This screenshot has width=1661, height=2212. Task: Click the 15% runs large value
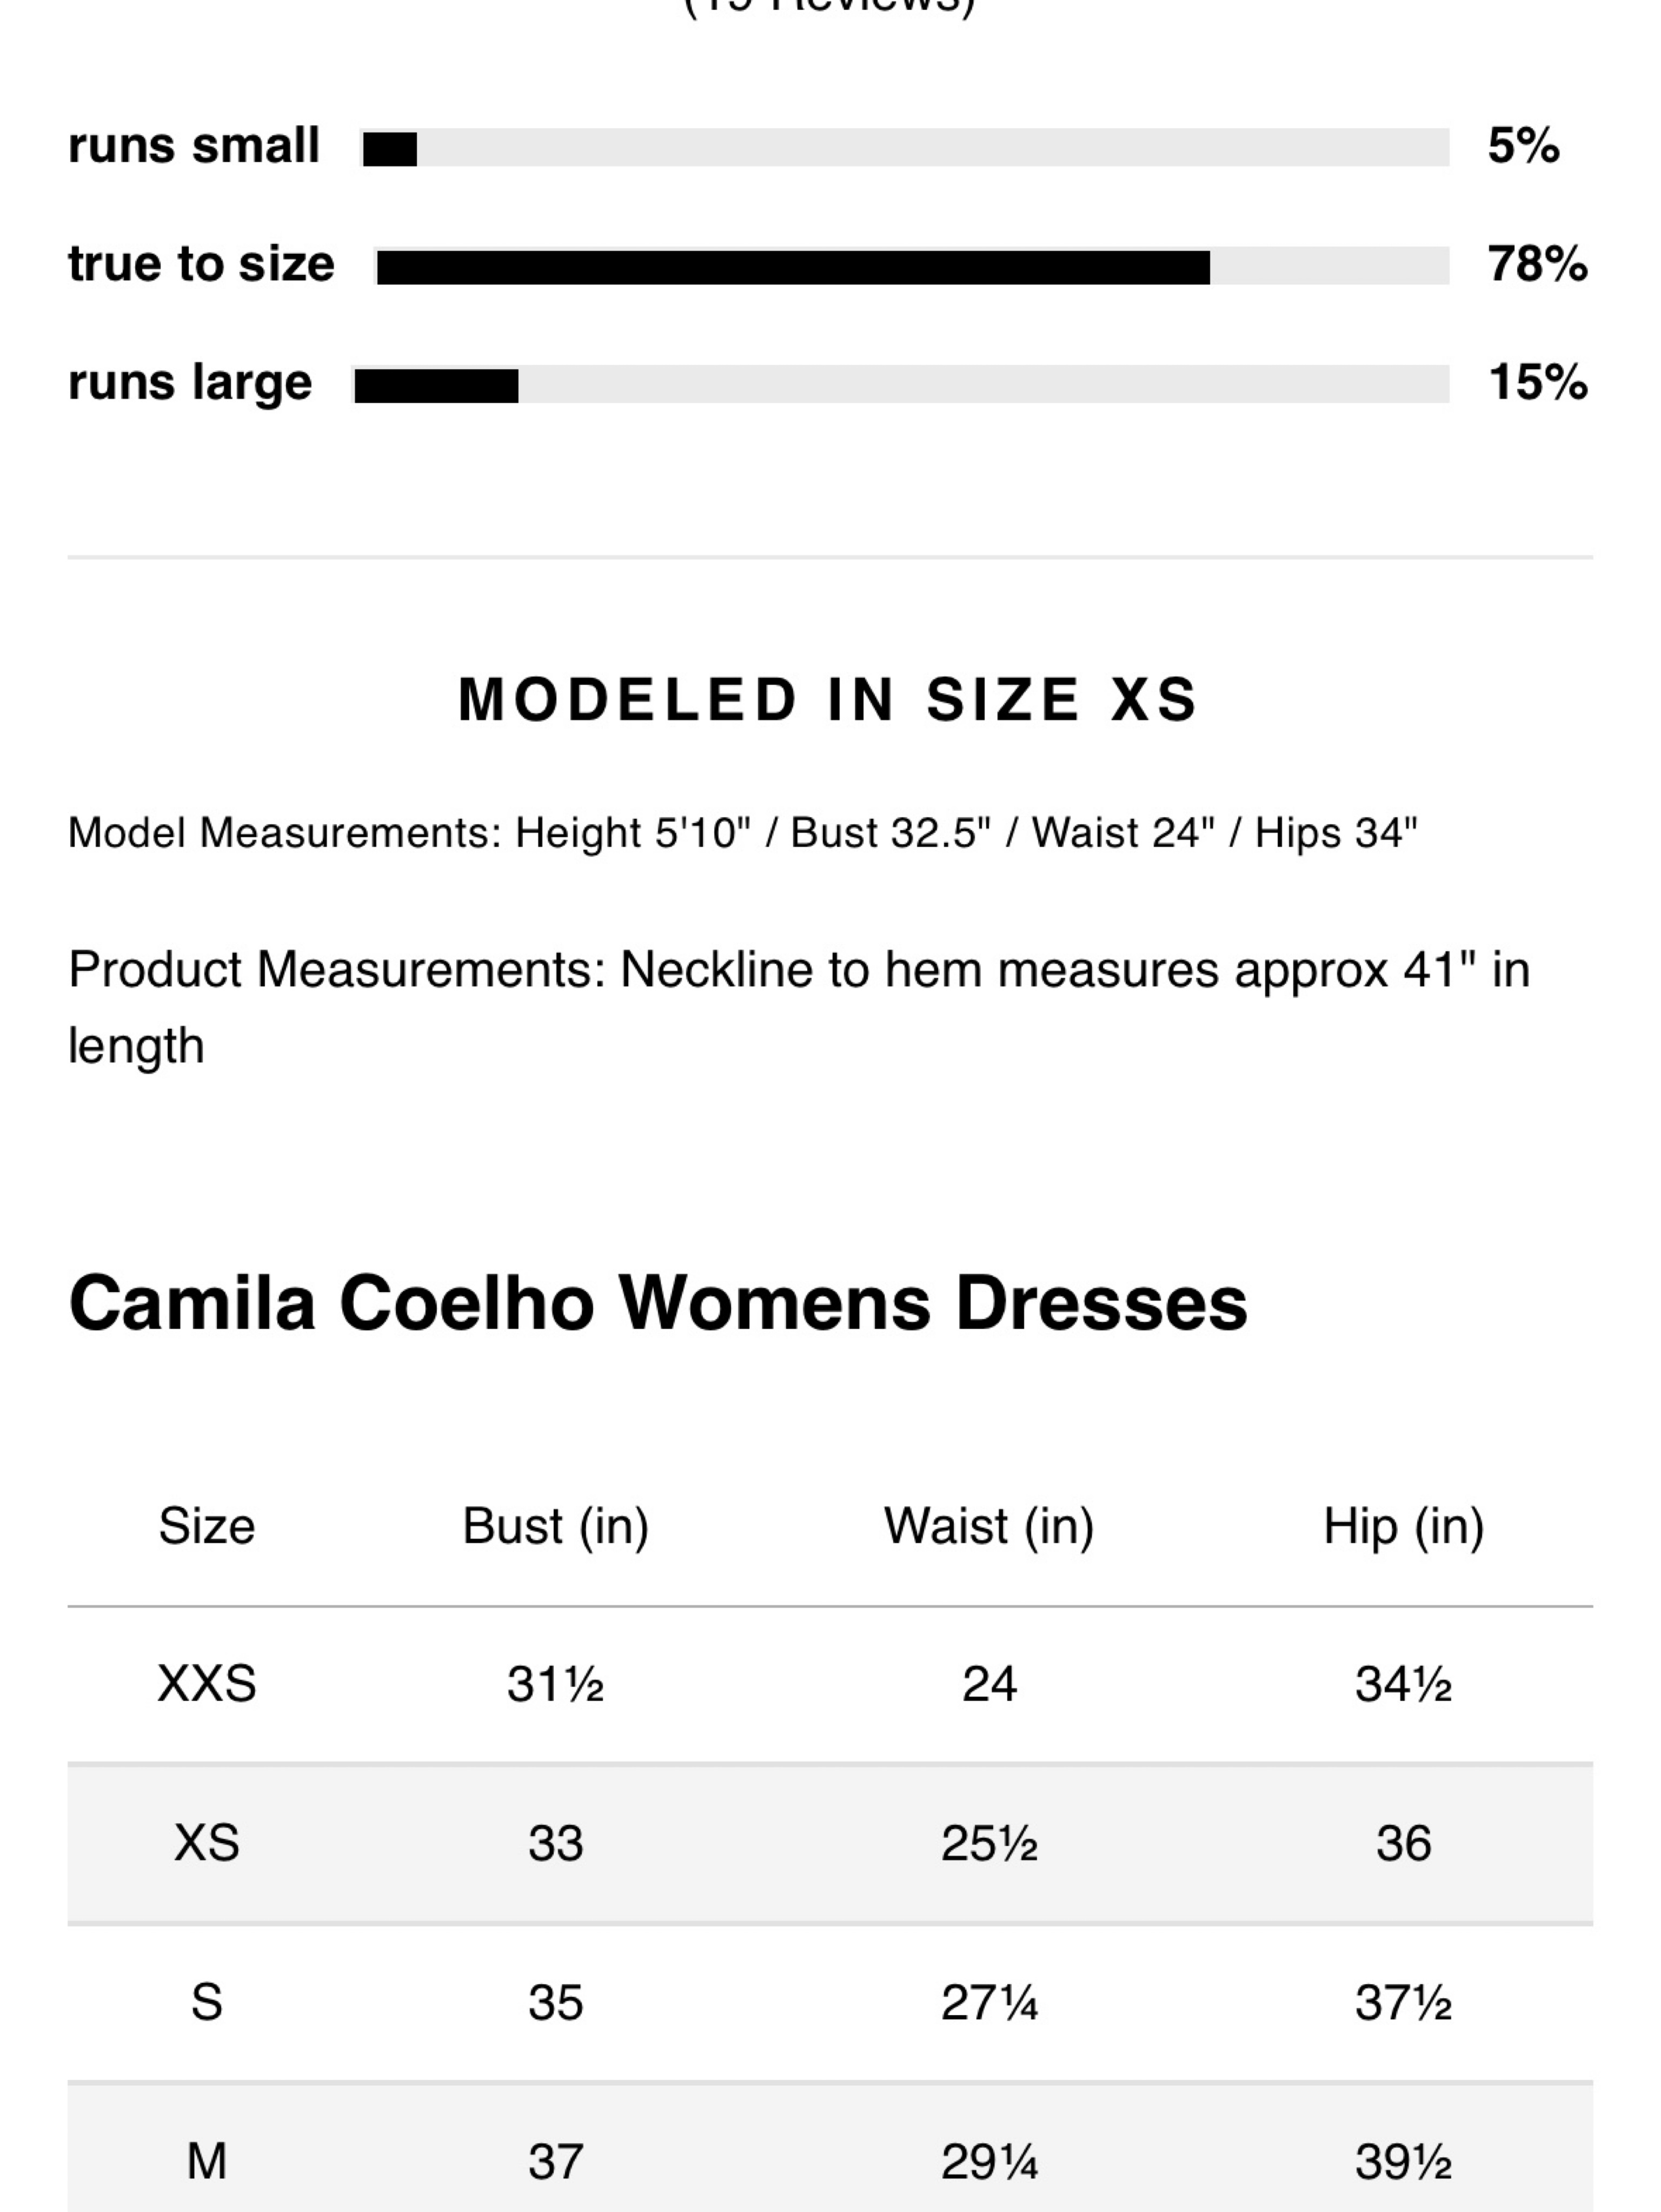(1538, 382)
